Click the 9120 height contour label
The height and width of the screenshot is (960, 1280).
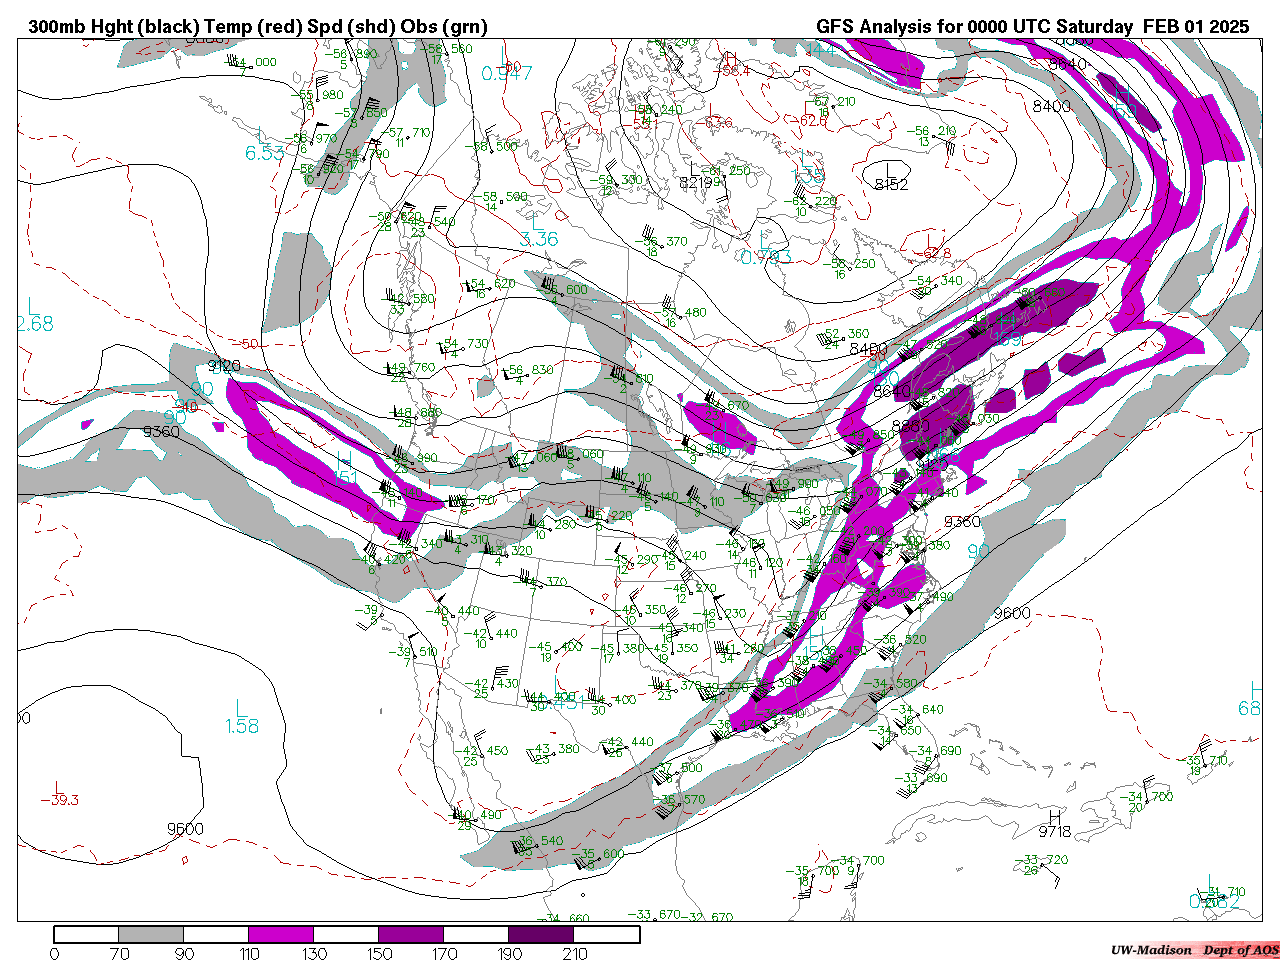(224, 367)
